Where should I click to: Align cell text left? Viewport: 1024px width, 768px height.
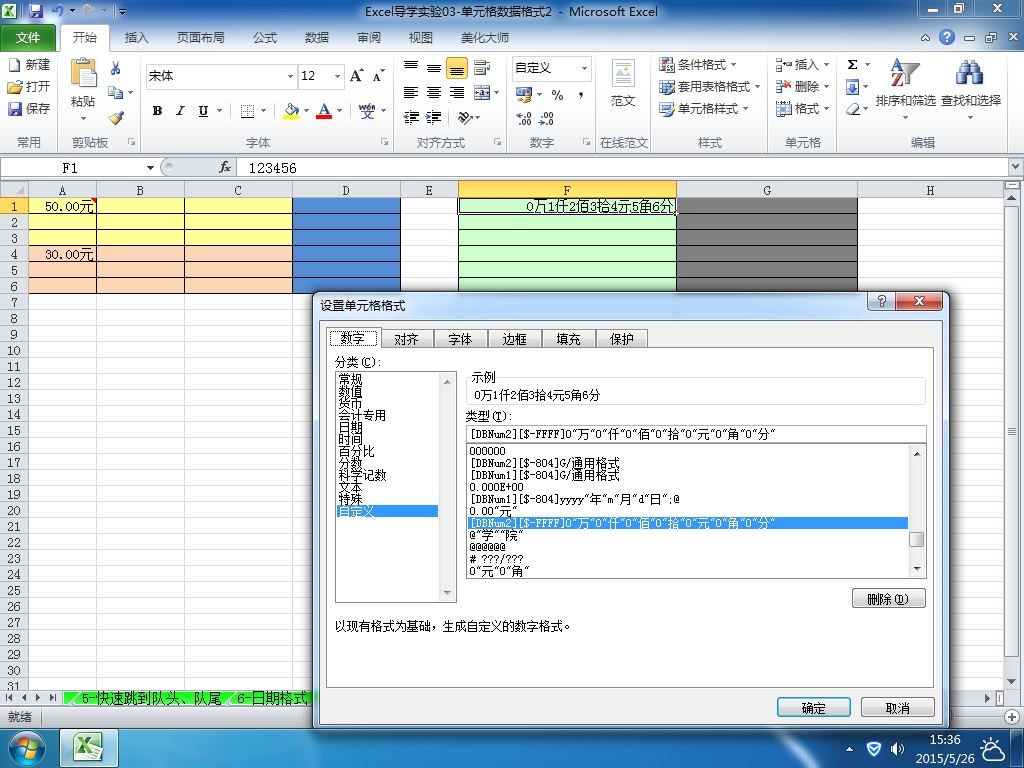coord(411,93)
